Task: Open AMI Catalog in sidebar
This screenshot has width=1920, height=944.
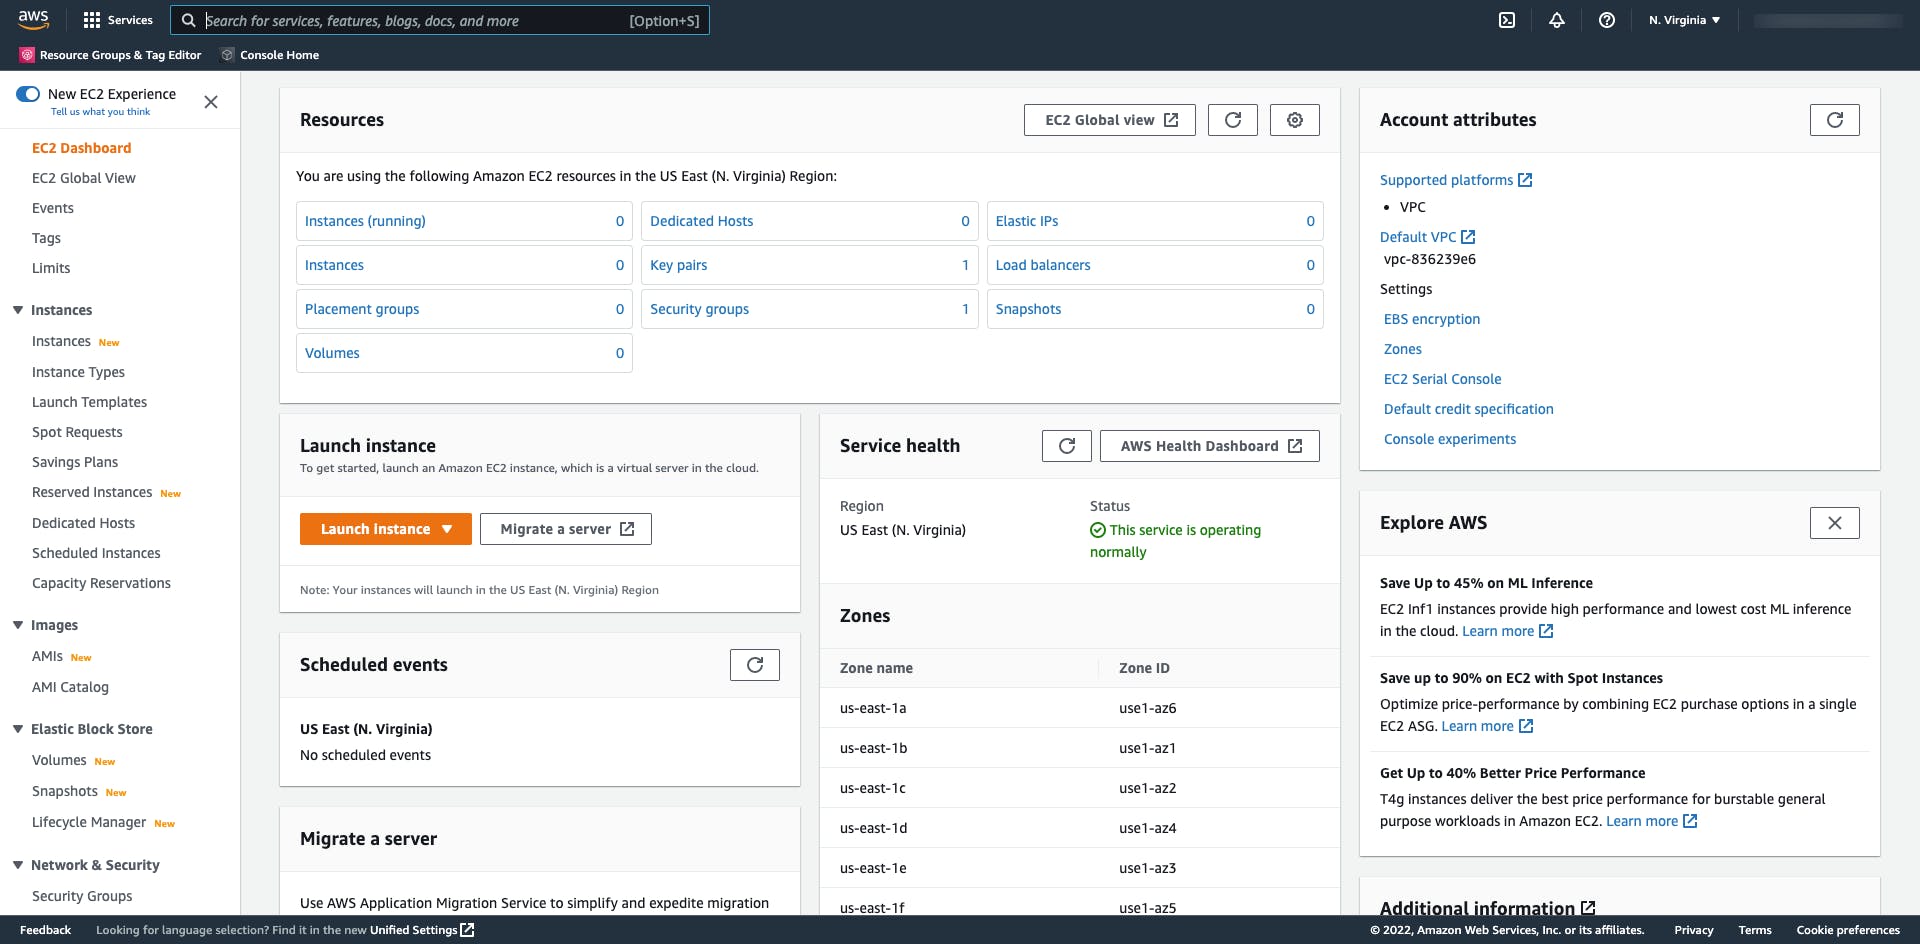Action: [70, 687]
